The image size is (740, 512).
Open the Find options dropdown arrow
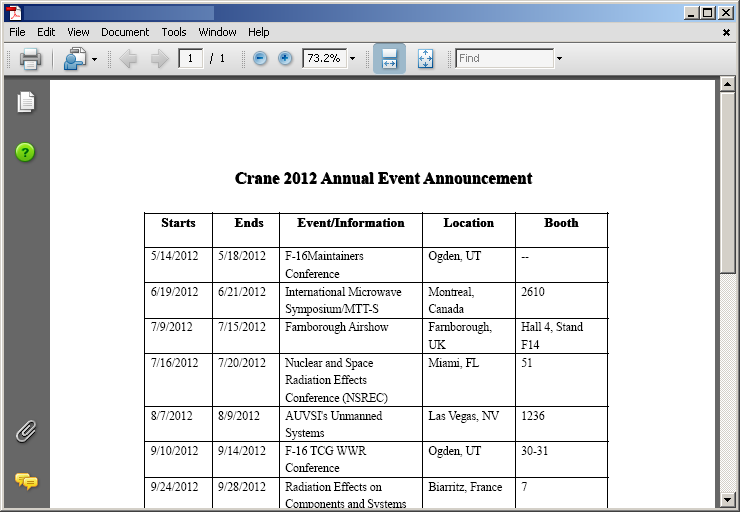(x=559, y=59)
